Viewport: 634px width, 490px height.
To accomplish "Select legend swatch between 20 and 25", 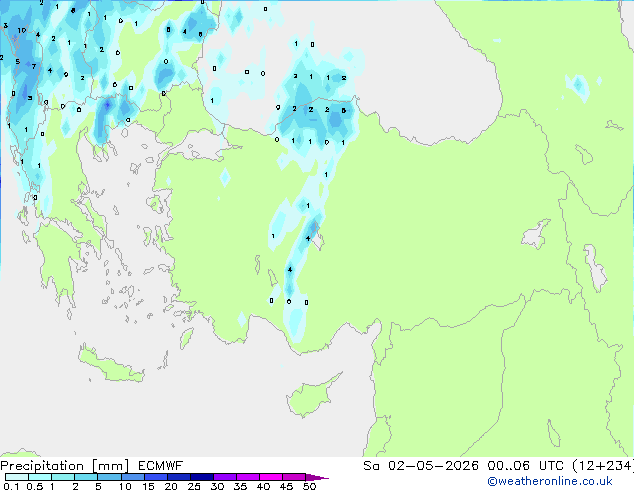I will pyautogui.click(x=179, y=477).
